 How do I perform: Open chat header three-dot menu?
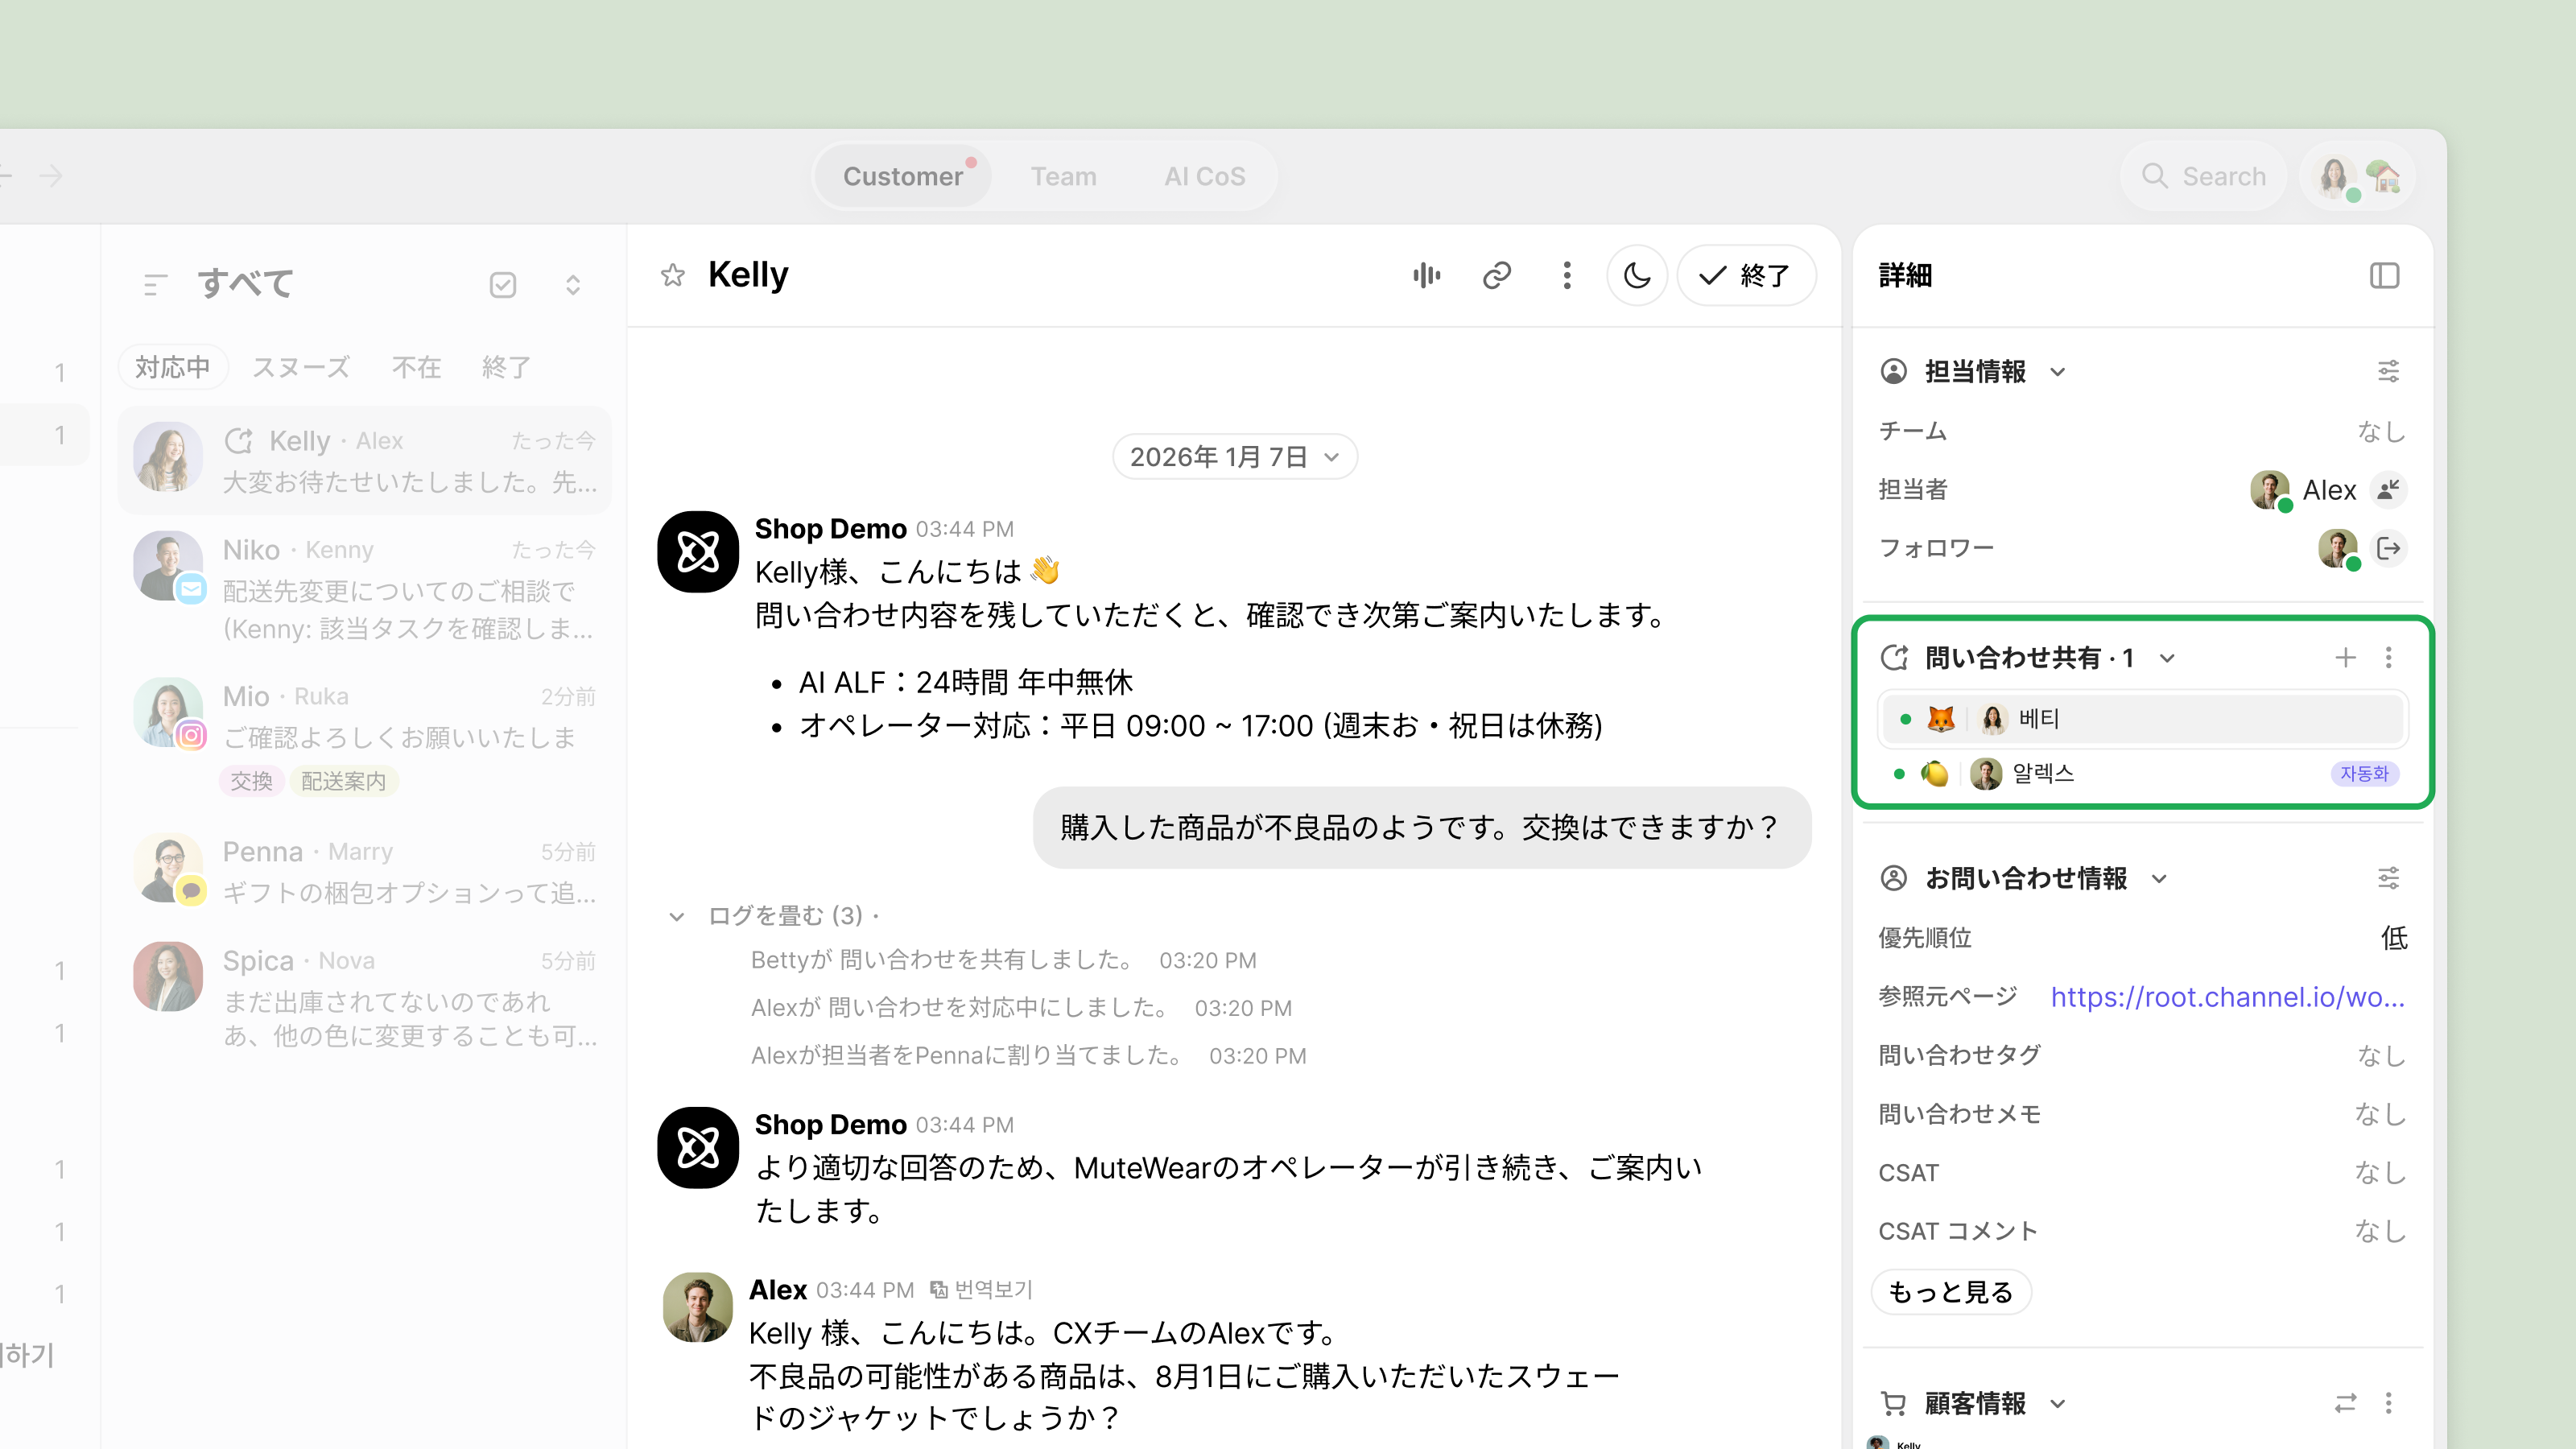[x=1567, y=275]
